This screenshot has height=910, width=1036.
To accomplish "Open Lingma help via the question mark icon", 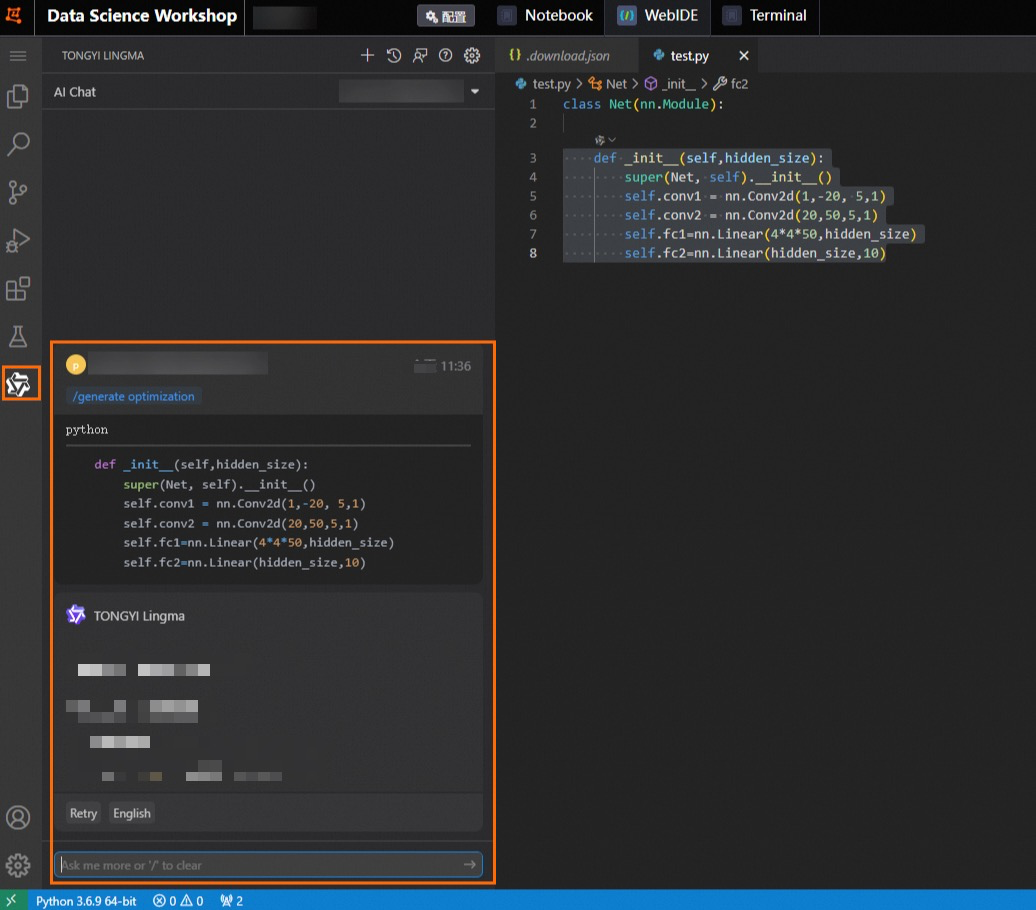I will pos(446,56).
